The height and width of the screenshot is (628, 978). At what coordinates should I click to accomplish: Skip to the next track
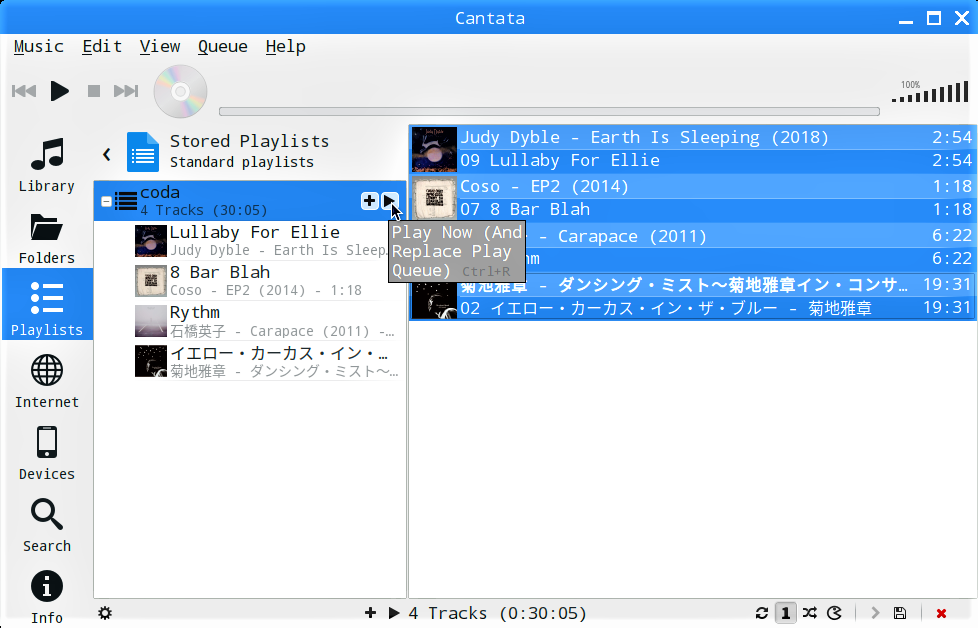[126, 91]
